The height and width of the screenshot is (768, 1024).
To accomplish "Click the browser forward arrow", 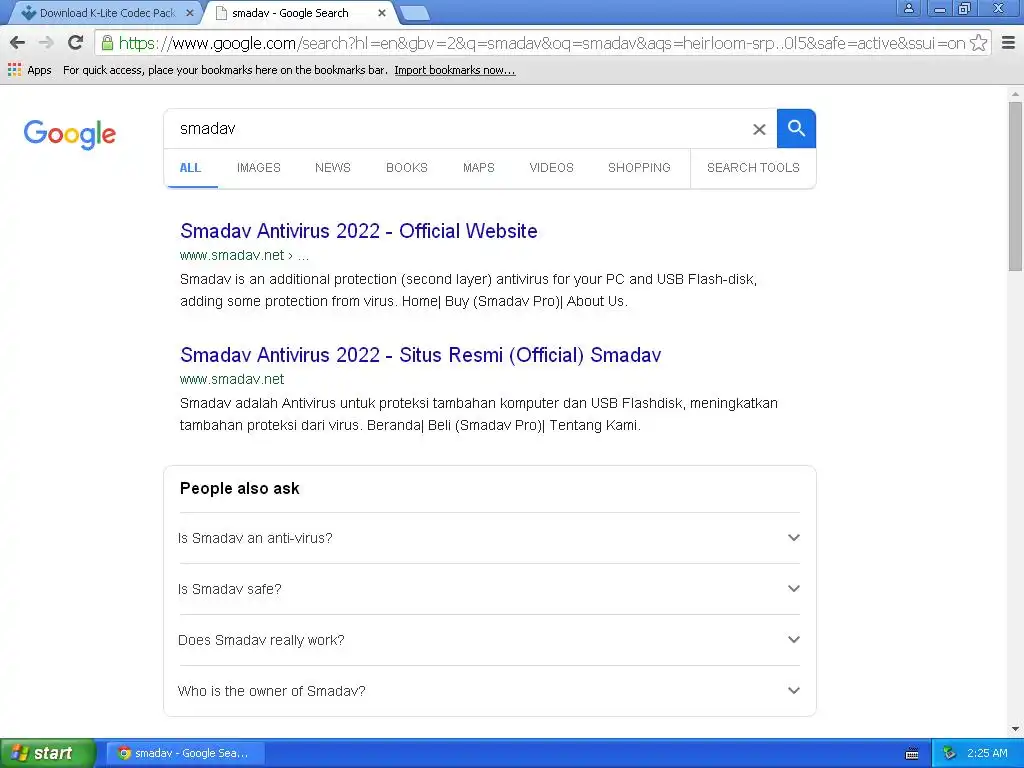I will (x=46, y=43).
